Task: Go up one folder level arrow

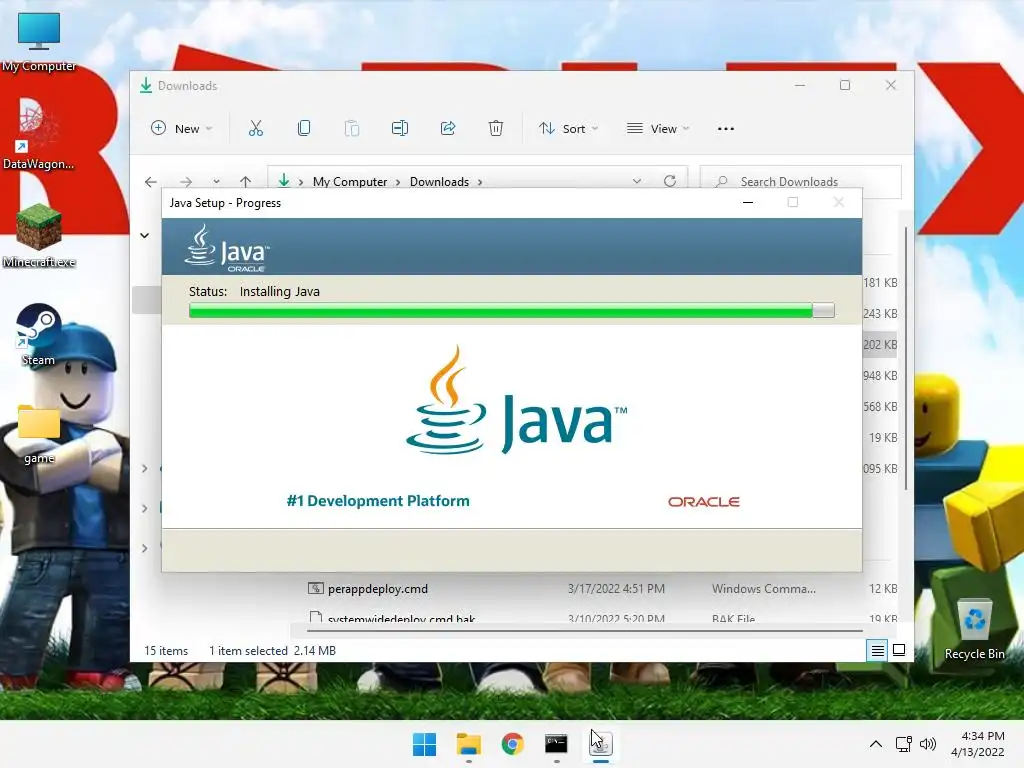Action: 246,182
